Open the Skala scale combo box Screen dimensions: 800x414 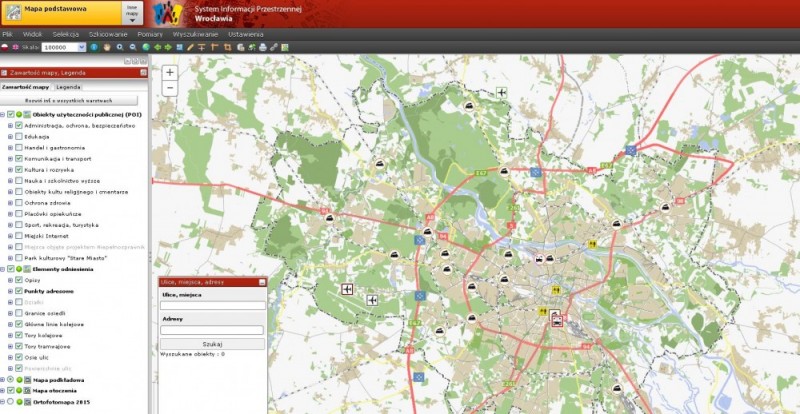pos(64,47)
